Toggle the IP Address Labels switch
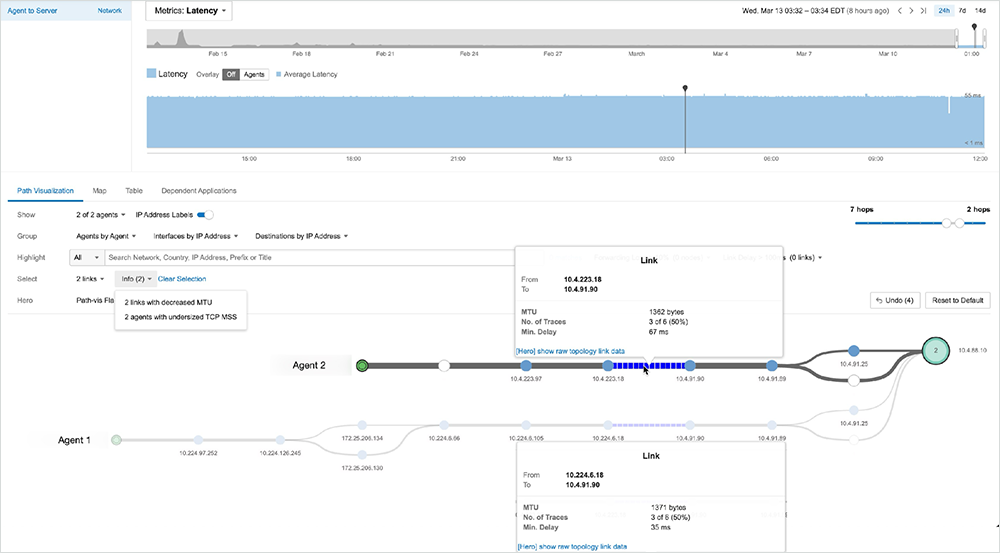 [x=206, y=215]
